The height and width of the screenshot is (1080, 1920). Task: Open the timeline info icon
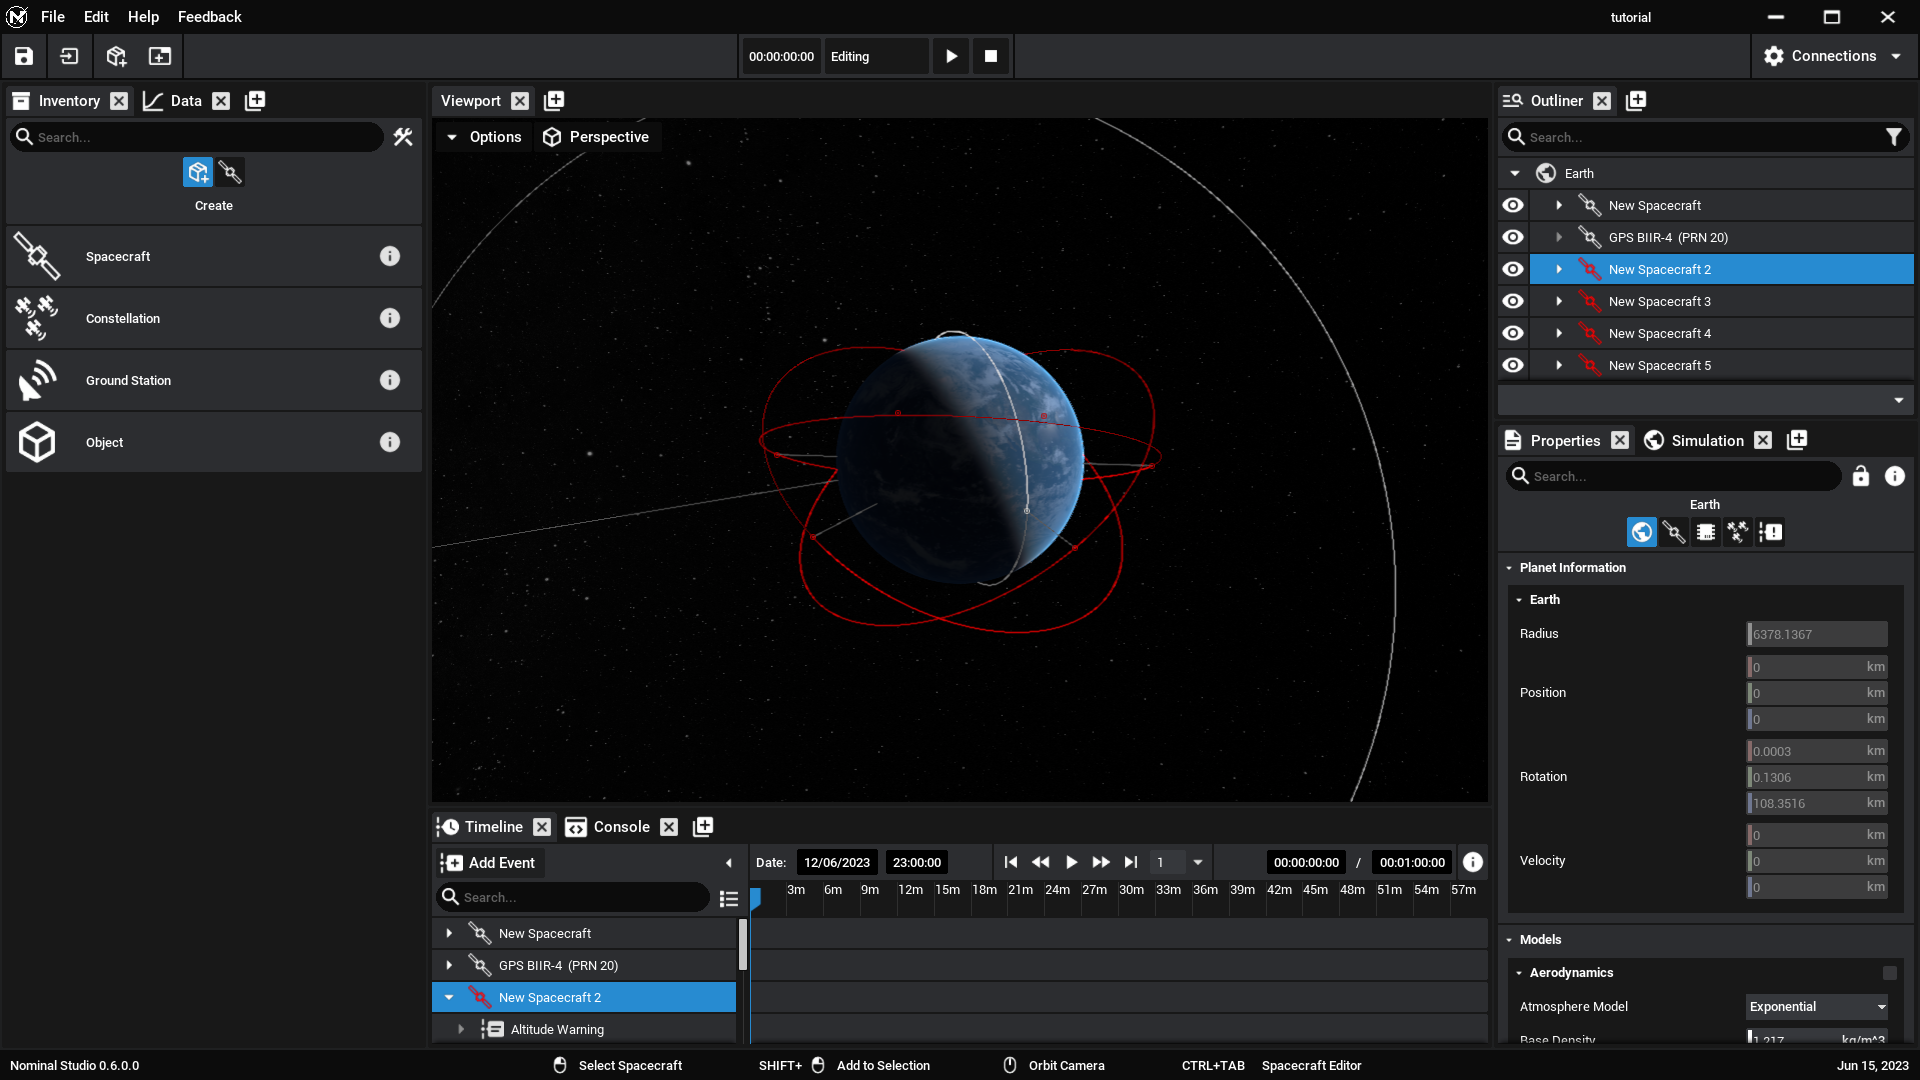click(1473, 862)
